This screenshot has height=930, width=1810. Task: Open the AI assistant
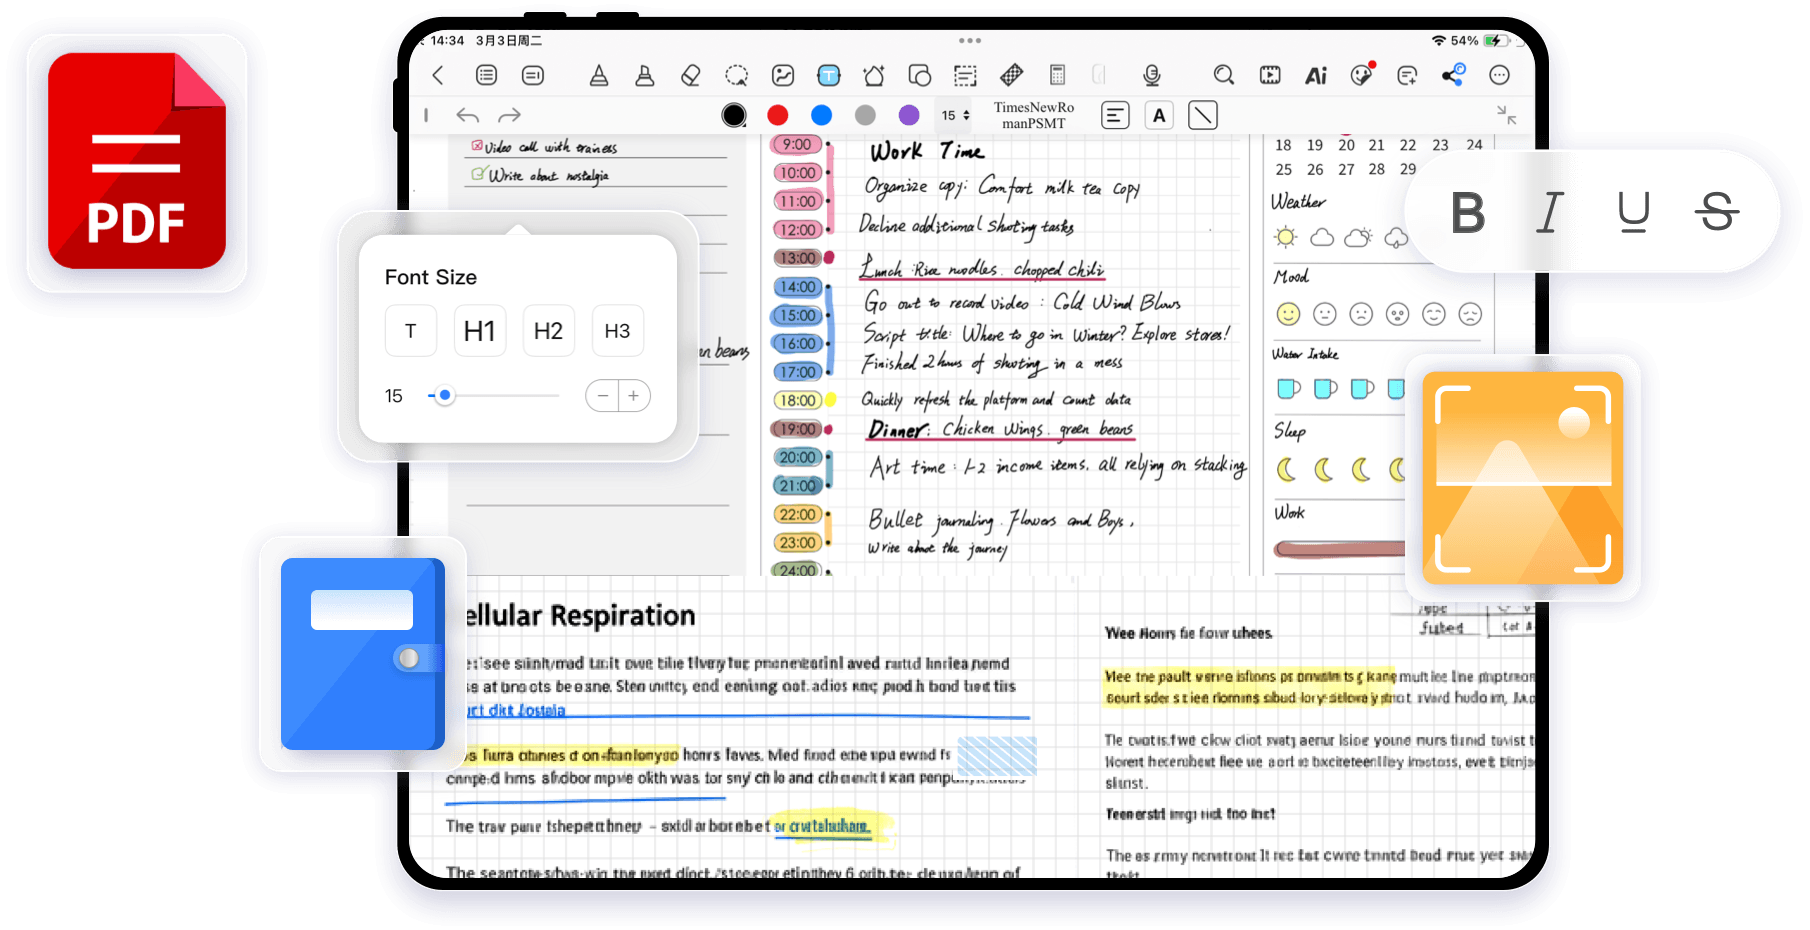[1316, 75]
